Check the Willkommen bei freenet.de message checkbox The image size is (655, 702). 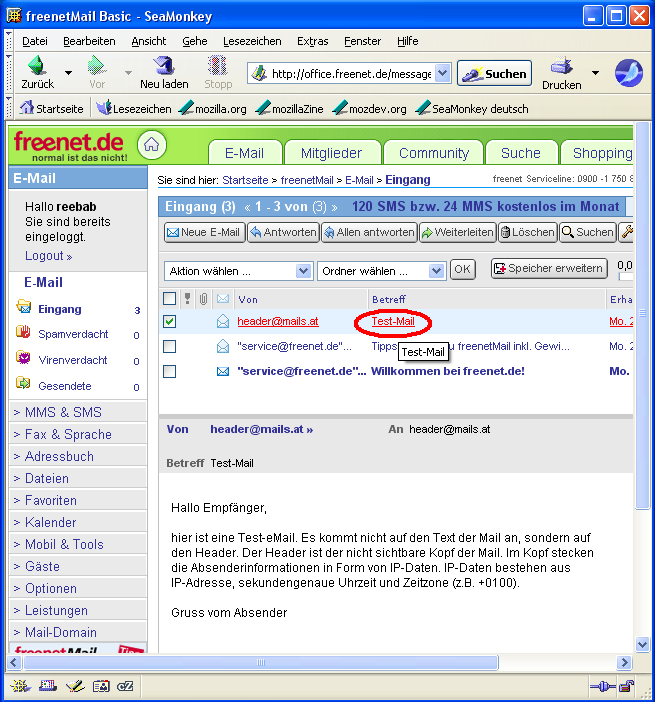click(x=170, y=371)
